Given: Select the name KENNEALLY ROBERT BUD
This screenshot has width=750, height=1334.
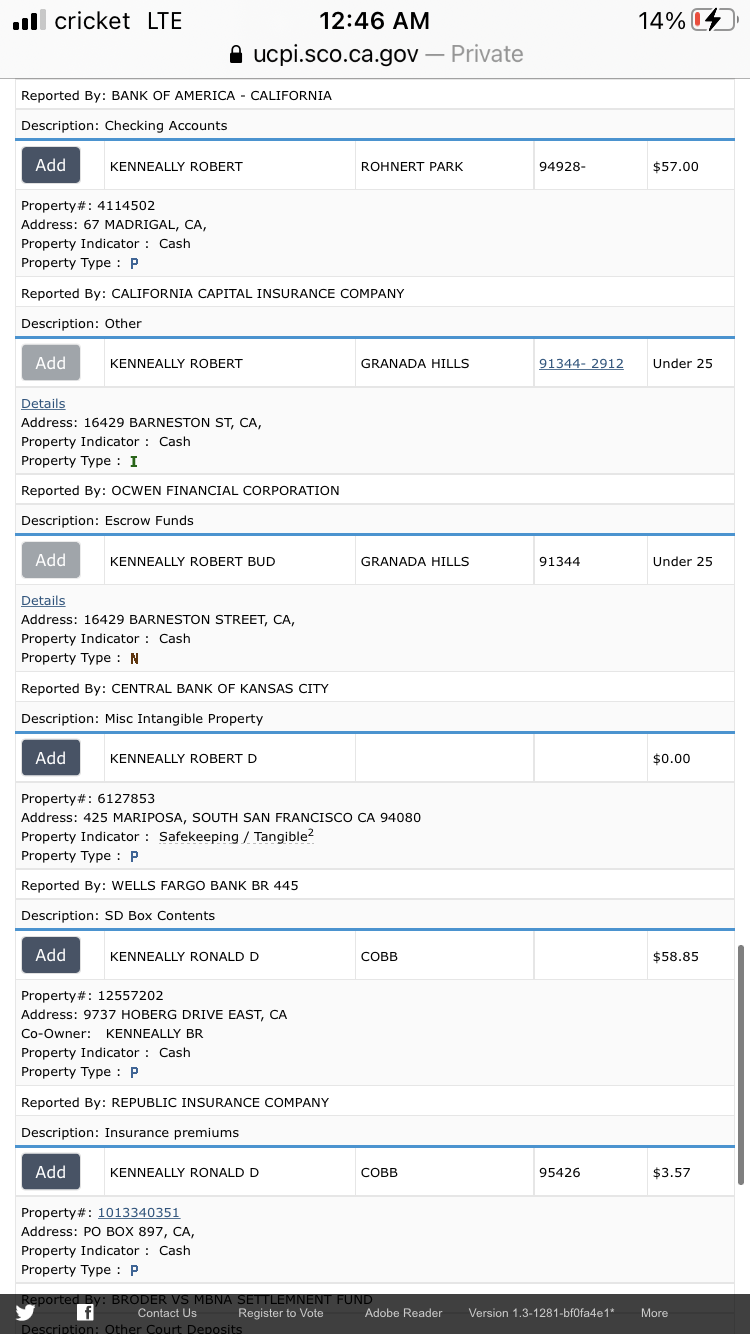Looking at the screenshot, I should click(192, 561).
